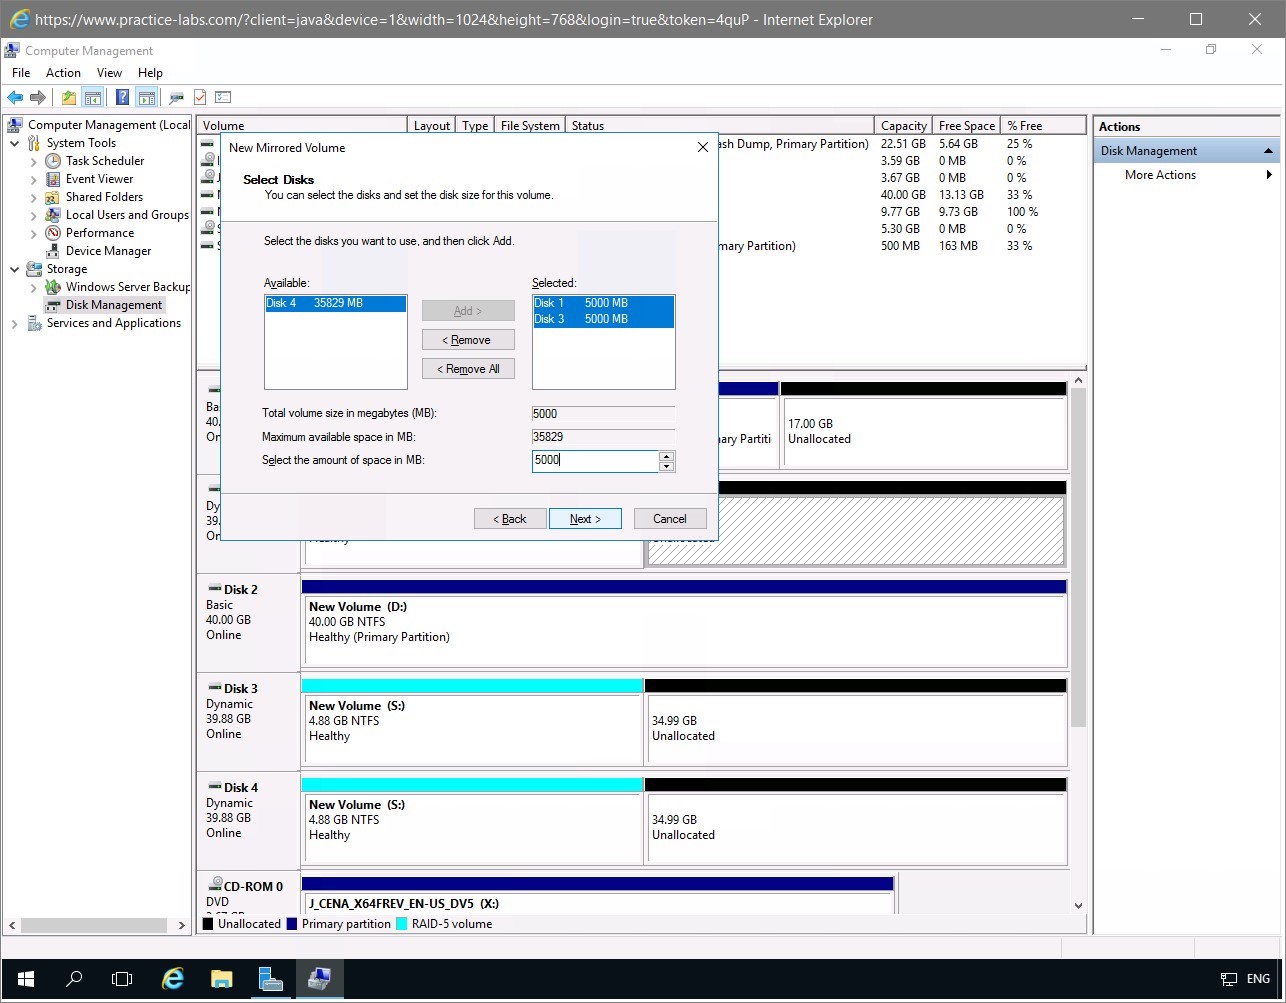Click the blue Back arrow in toolbar
The image size is (1286, 1003).
click(15, 98)
